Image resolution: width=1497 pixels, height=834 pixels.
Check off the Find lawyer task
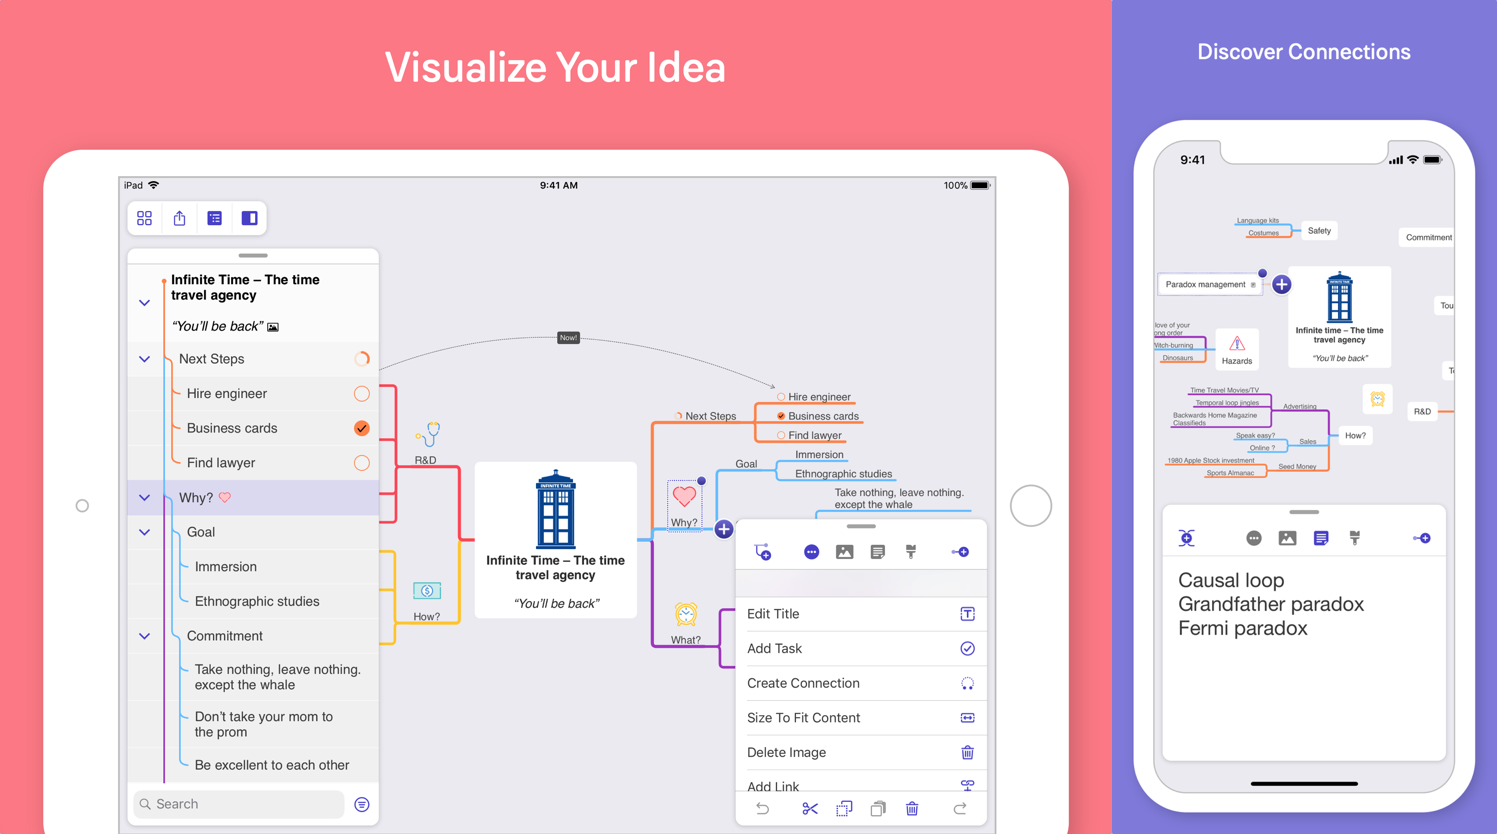[x=361, y=462]
